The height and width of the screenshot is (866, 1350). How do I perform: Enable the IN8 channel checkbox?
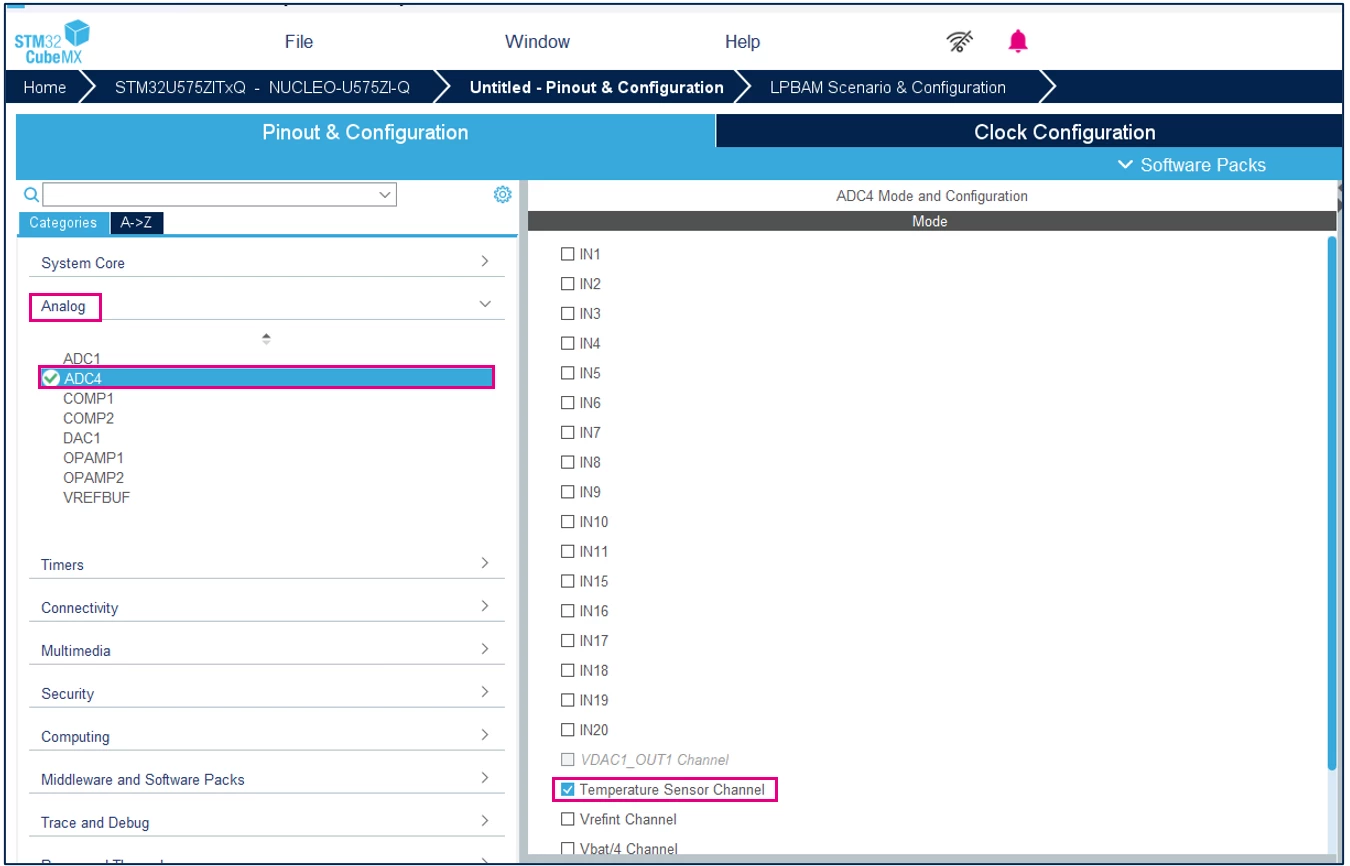(x=568, y=463)
